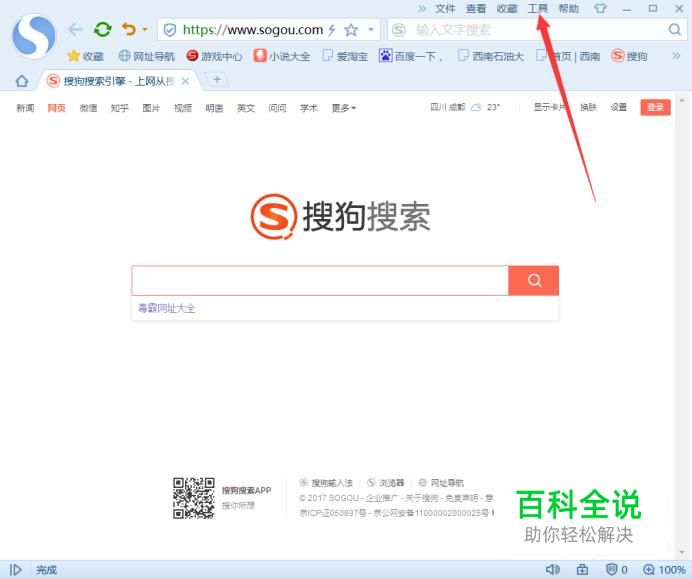Click the 搜狗搜索APP QR code
The width and height of the screenshot is (692, 579).
click(194, 498)
